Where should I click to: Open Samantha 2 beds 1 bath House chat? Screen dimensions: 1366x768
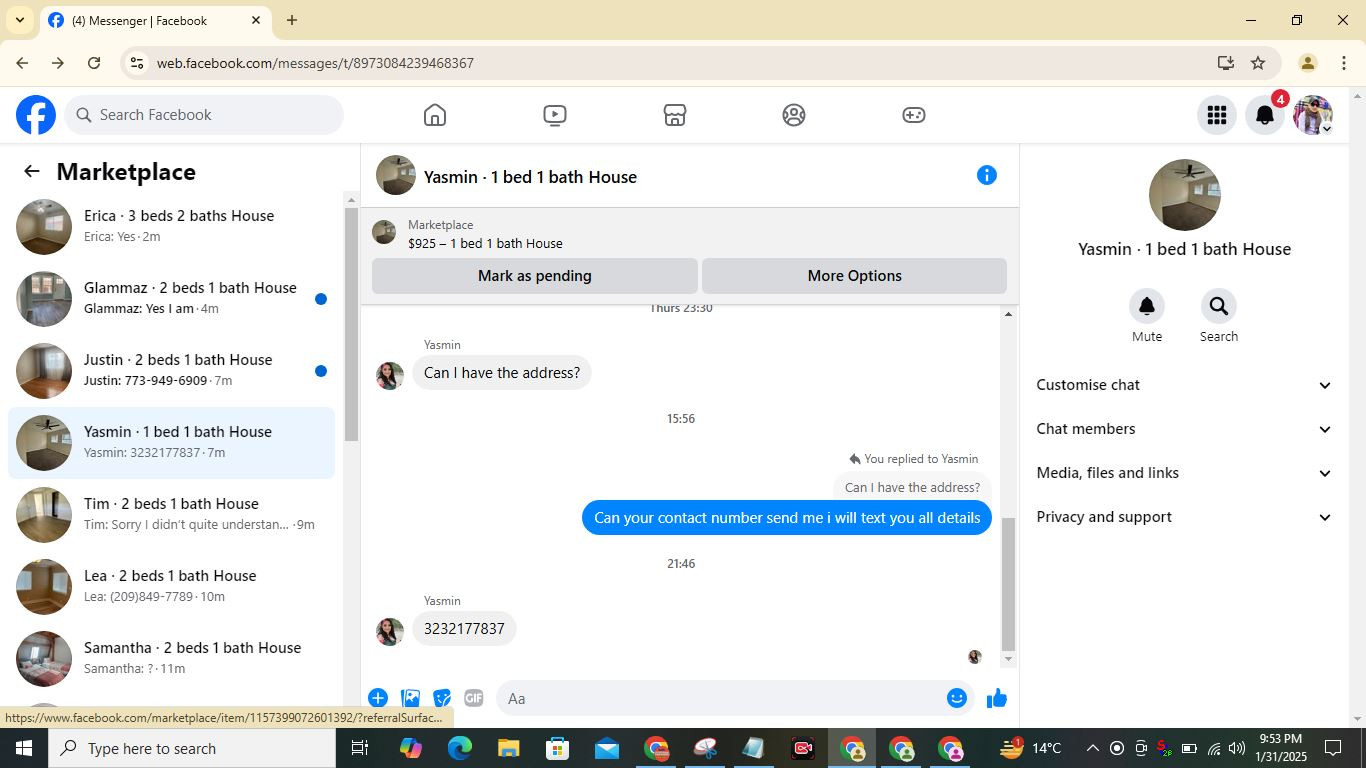pyautogui.click(x=172, y=659)
